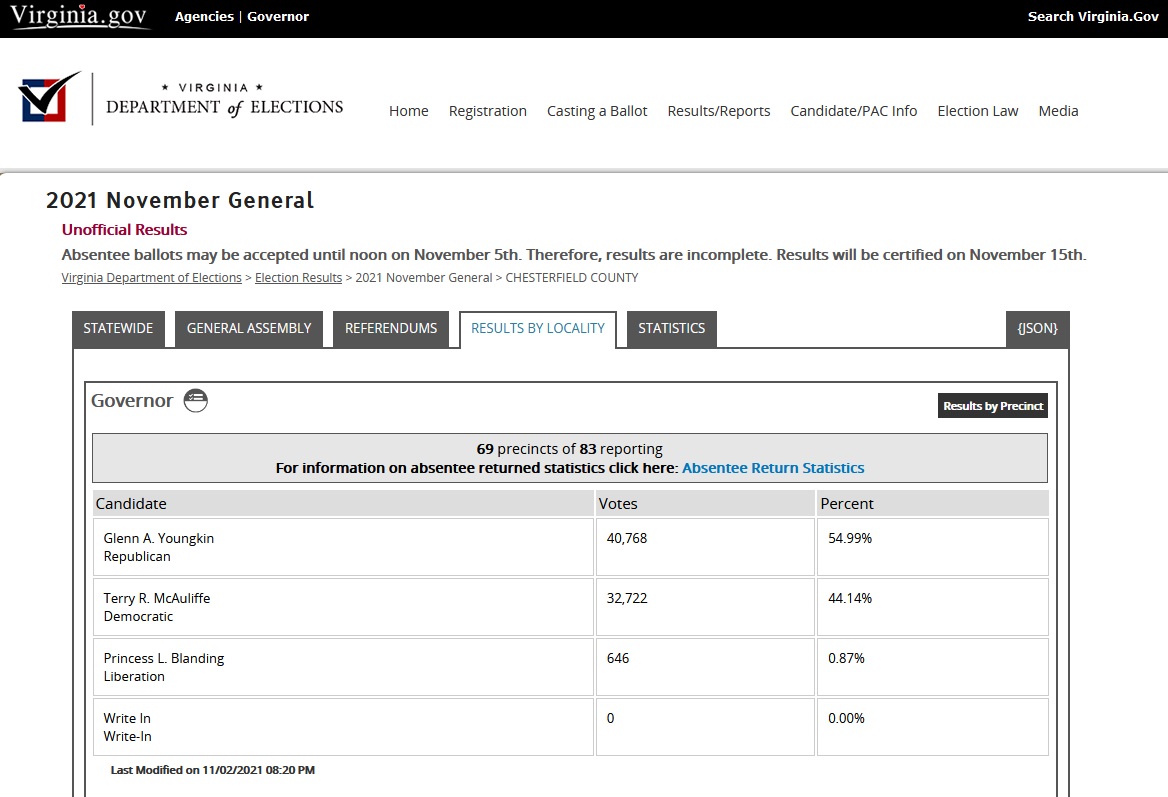Follow the Virginia Department of Elections breadcrumb
Viewport: 1168px width, 797px height.
click(x=151, y=278)
